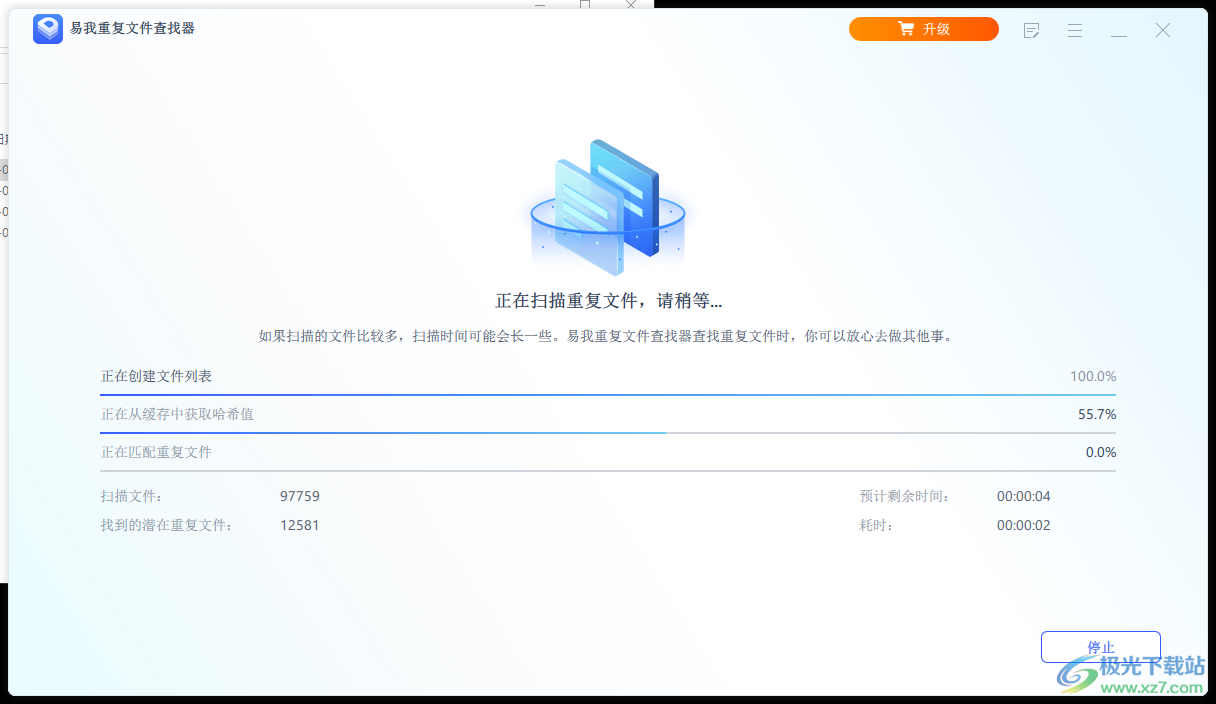Click the scanning documents illustration
The height and width of the screenshot is (704, 1216).
[x=607, y=207]
